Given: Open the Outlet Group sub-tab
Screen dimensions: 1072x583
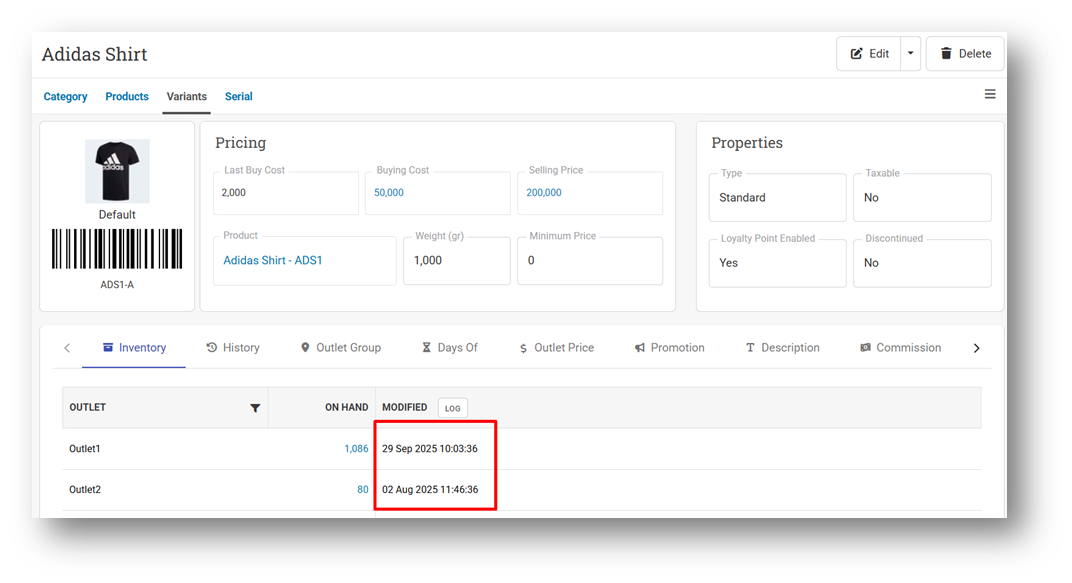Looking at the screenshot, I should point(340,348).
